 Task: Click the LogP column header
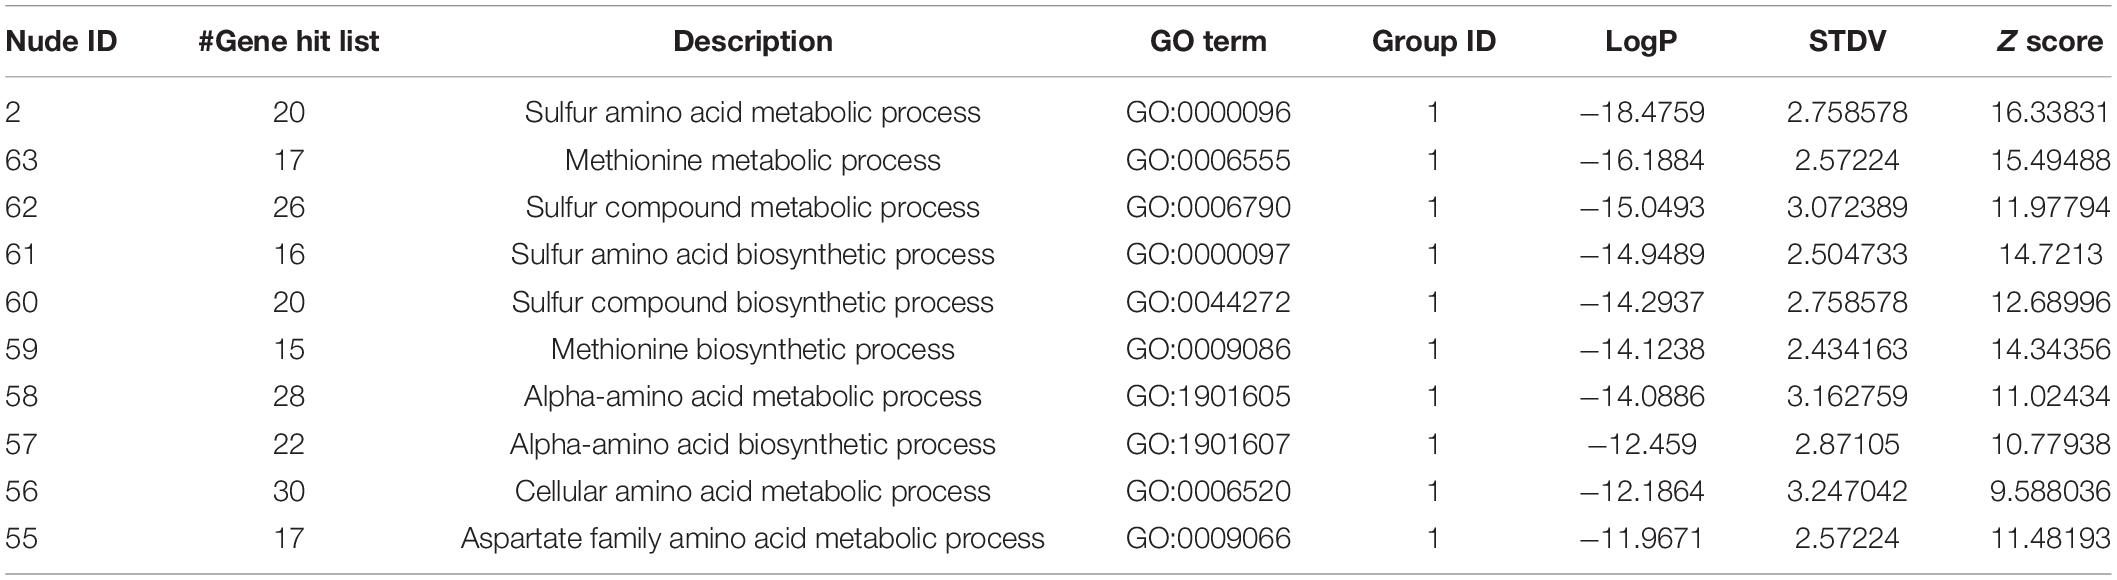(x=1641, y=41)
